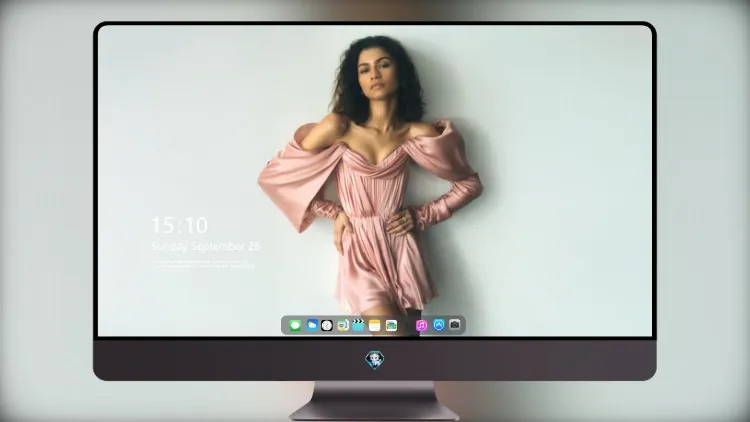Open the Weather app in the dock
Screen dimensions: 750x422
pyautogui.click(x=312, y=325)
